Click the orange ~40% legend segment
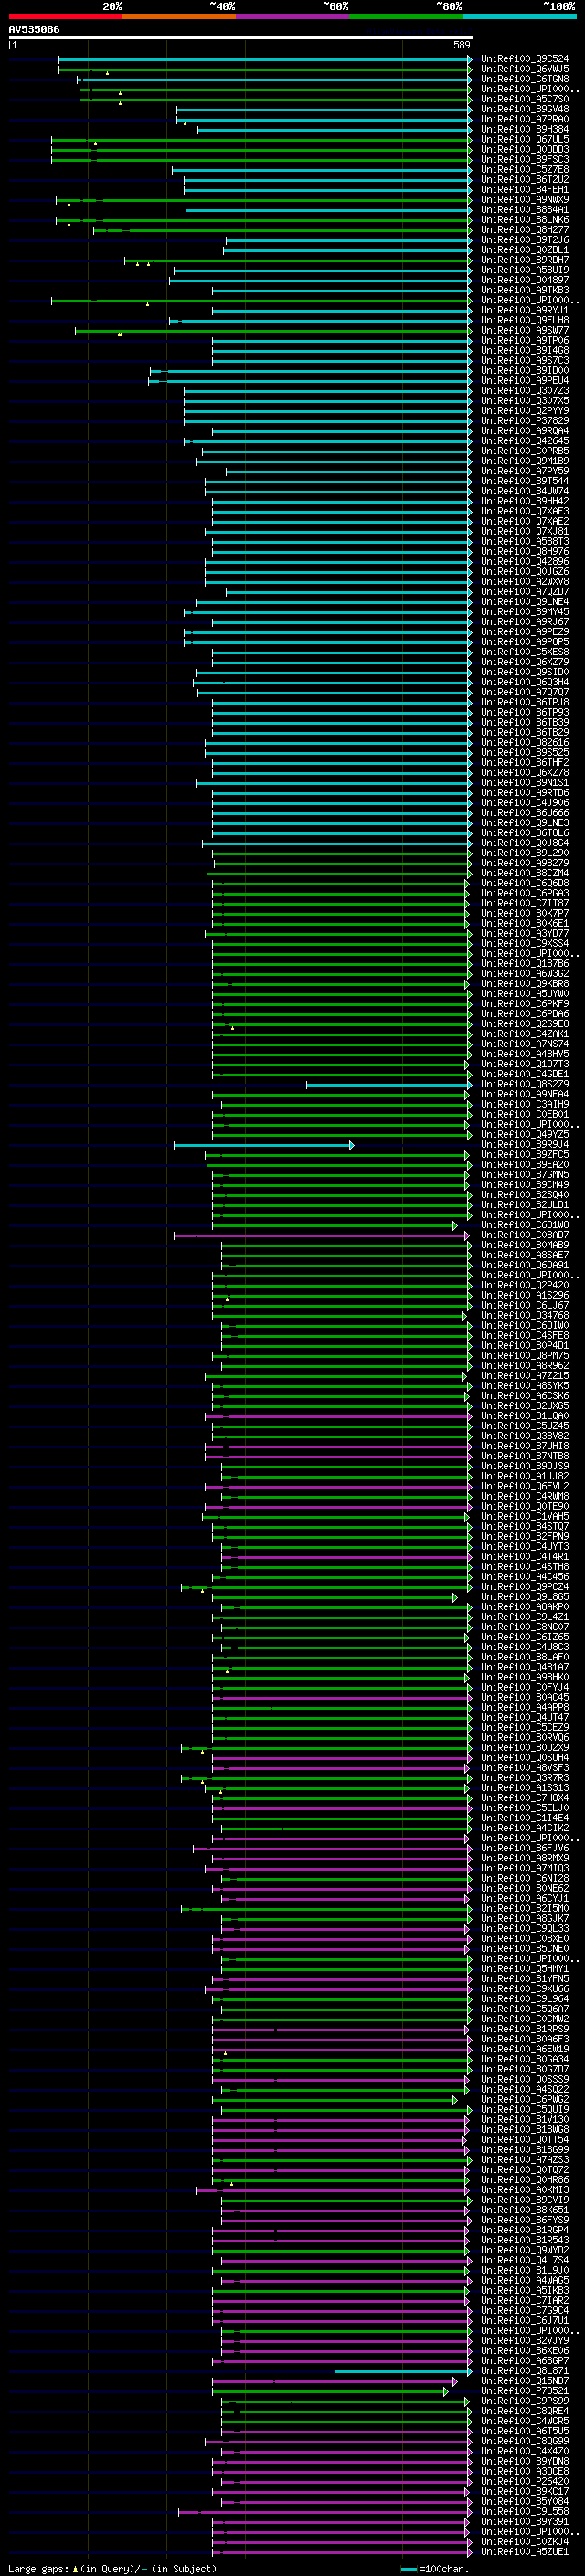The image size is (585, 2576). 179,16
